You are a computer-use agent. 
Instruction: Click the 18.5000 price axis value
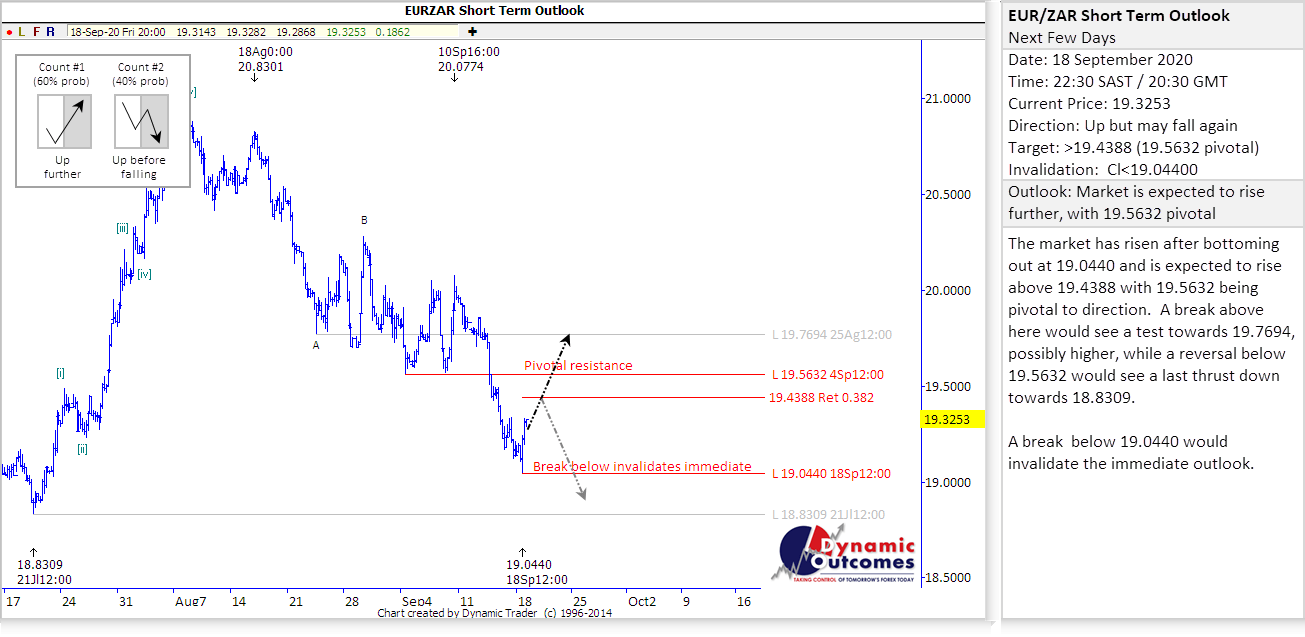tap(947, 578)
